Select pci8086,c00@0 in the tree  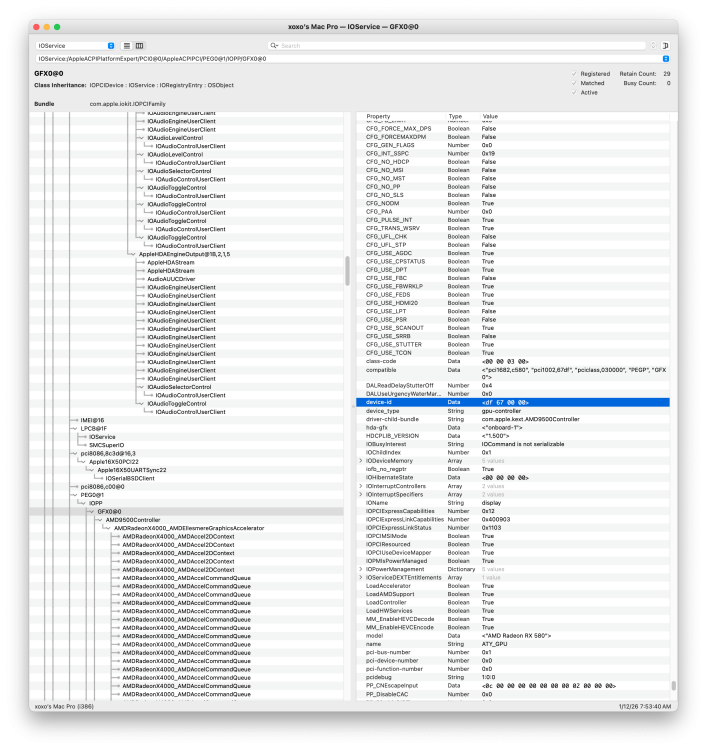(102, 487)
